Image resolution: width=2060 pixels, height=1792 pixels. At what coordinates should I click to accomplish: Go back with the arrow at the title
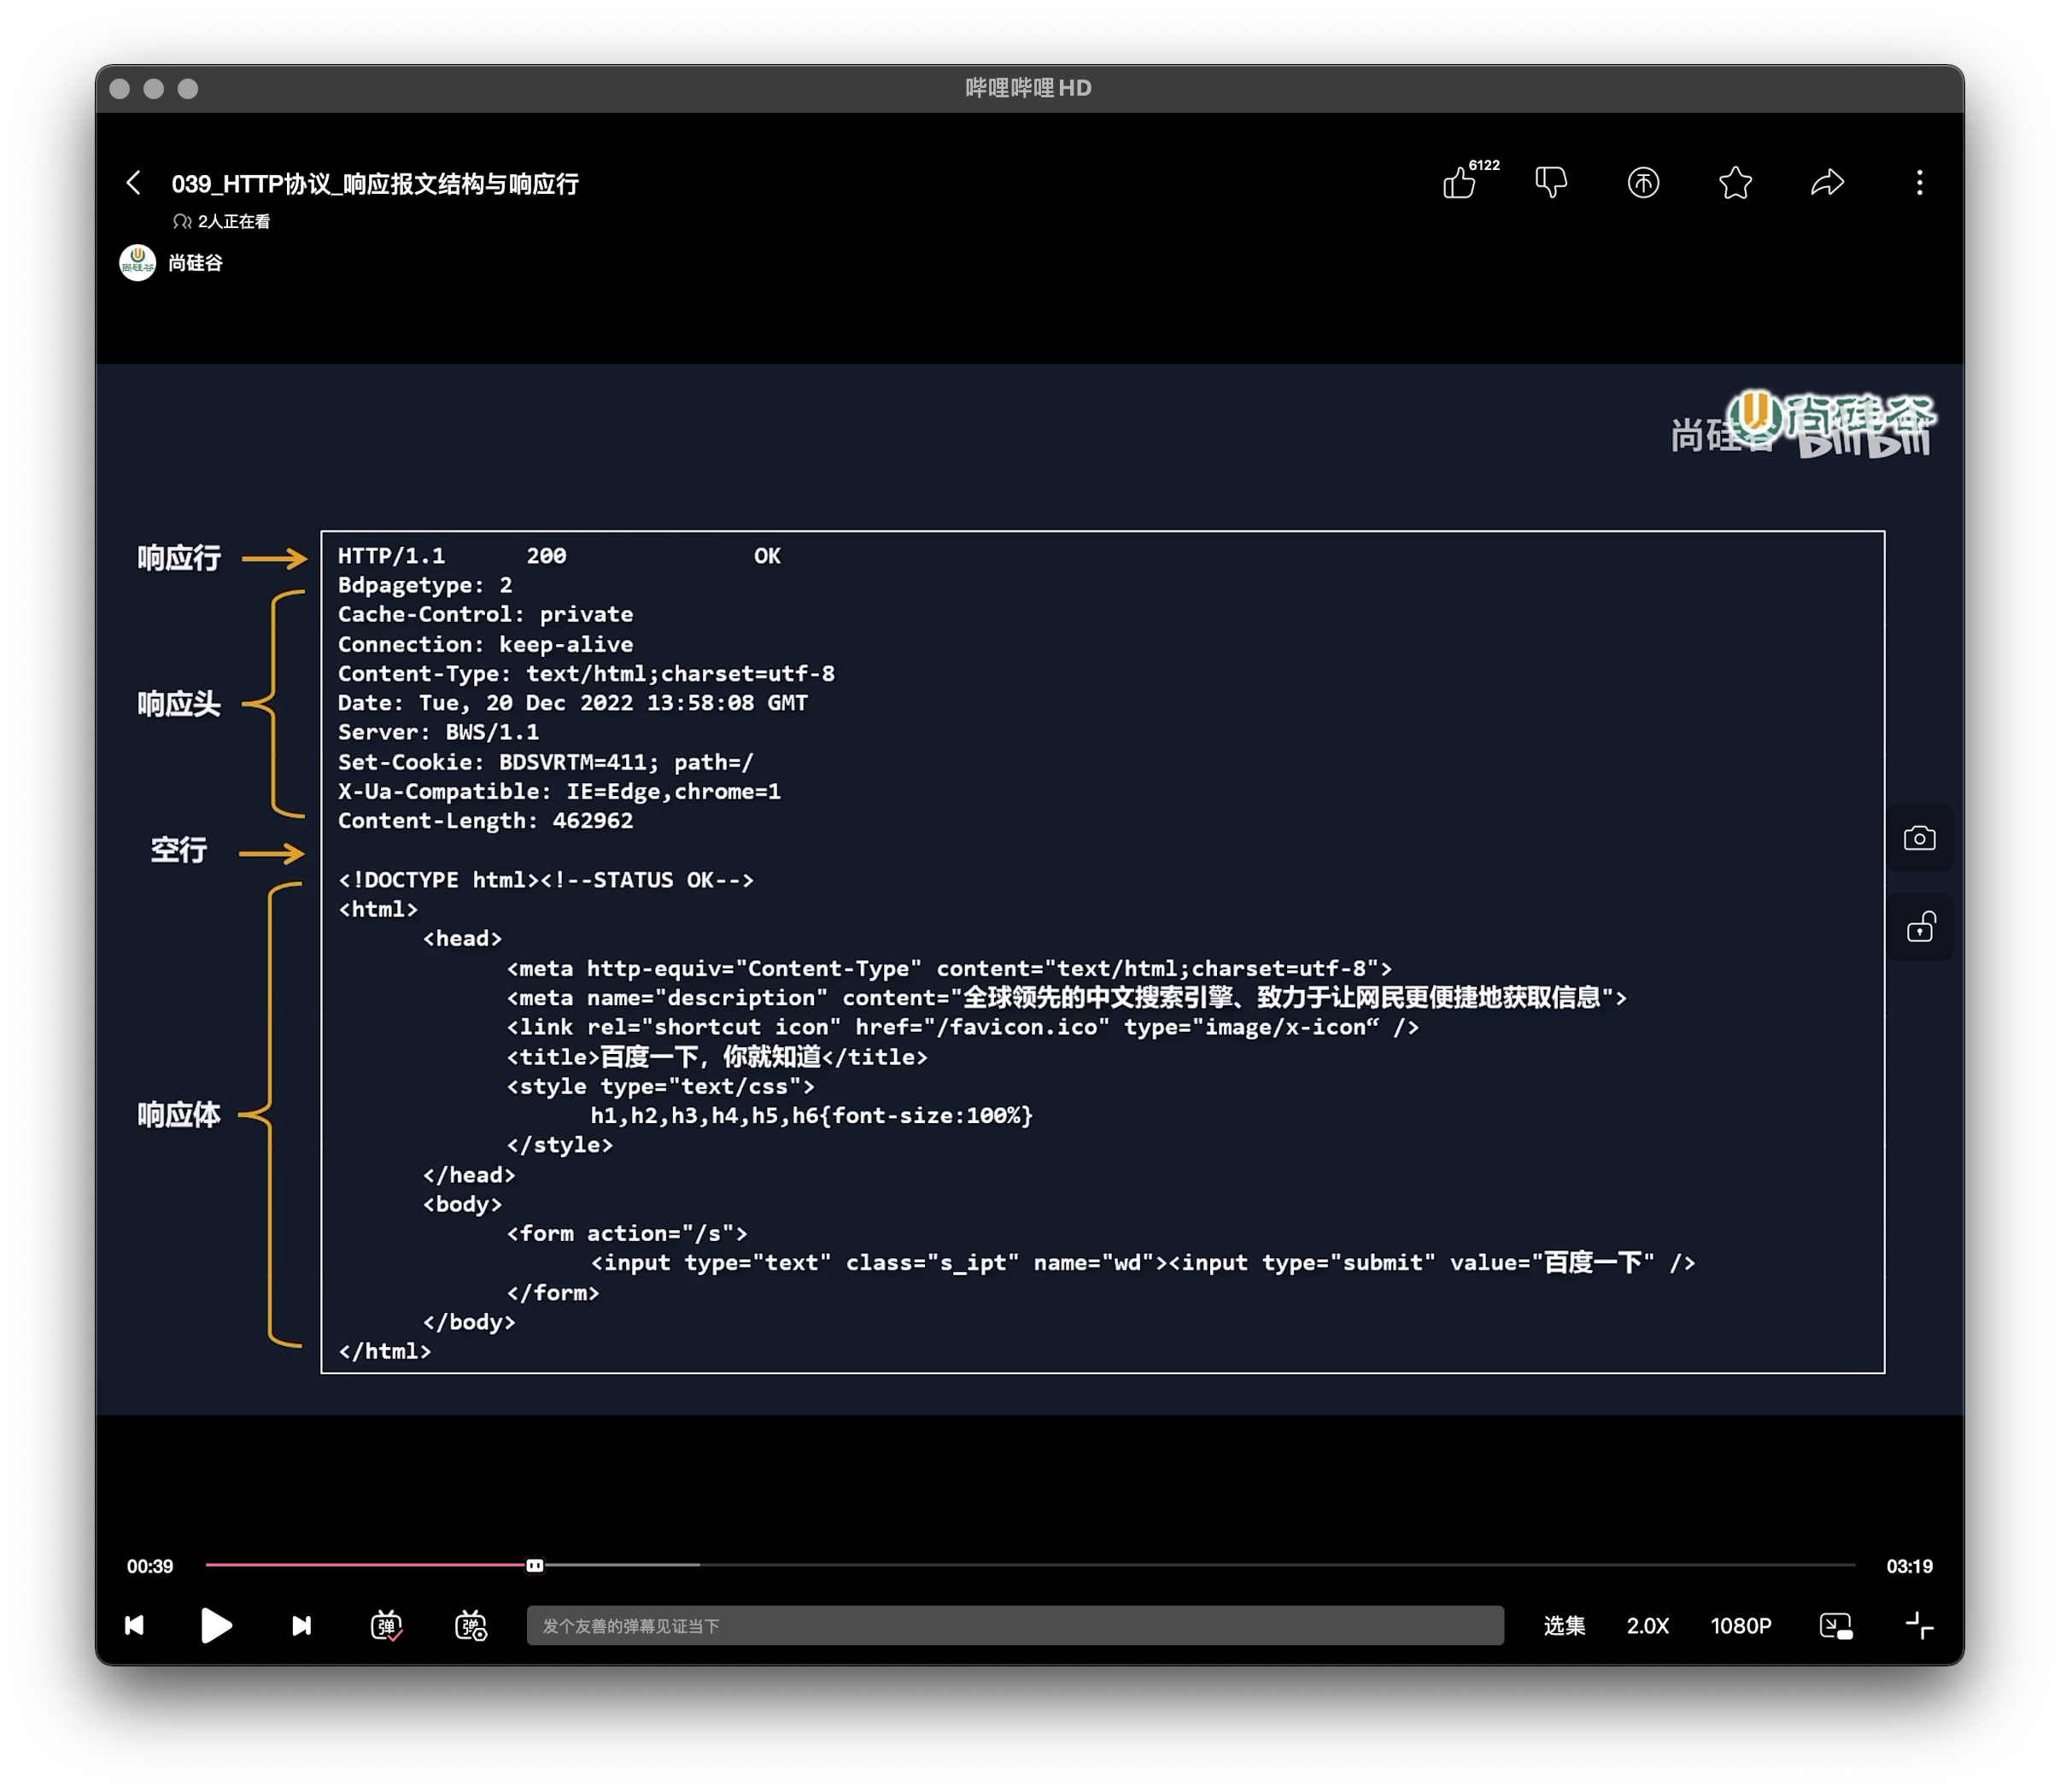[134, 183]
